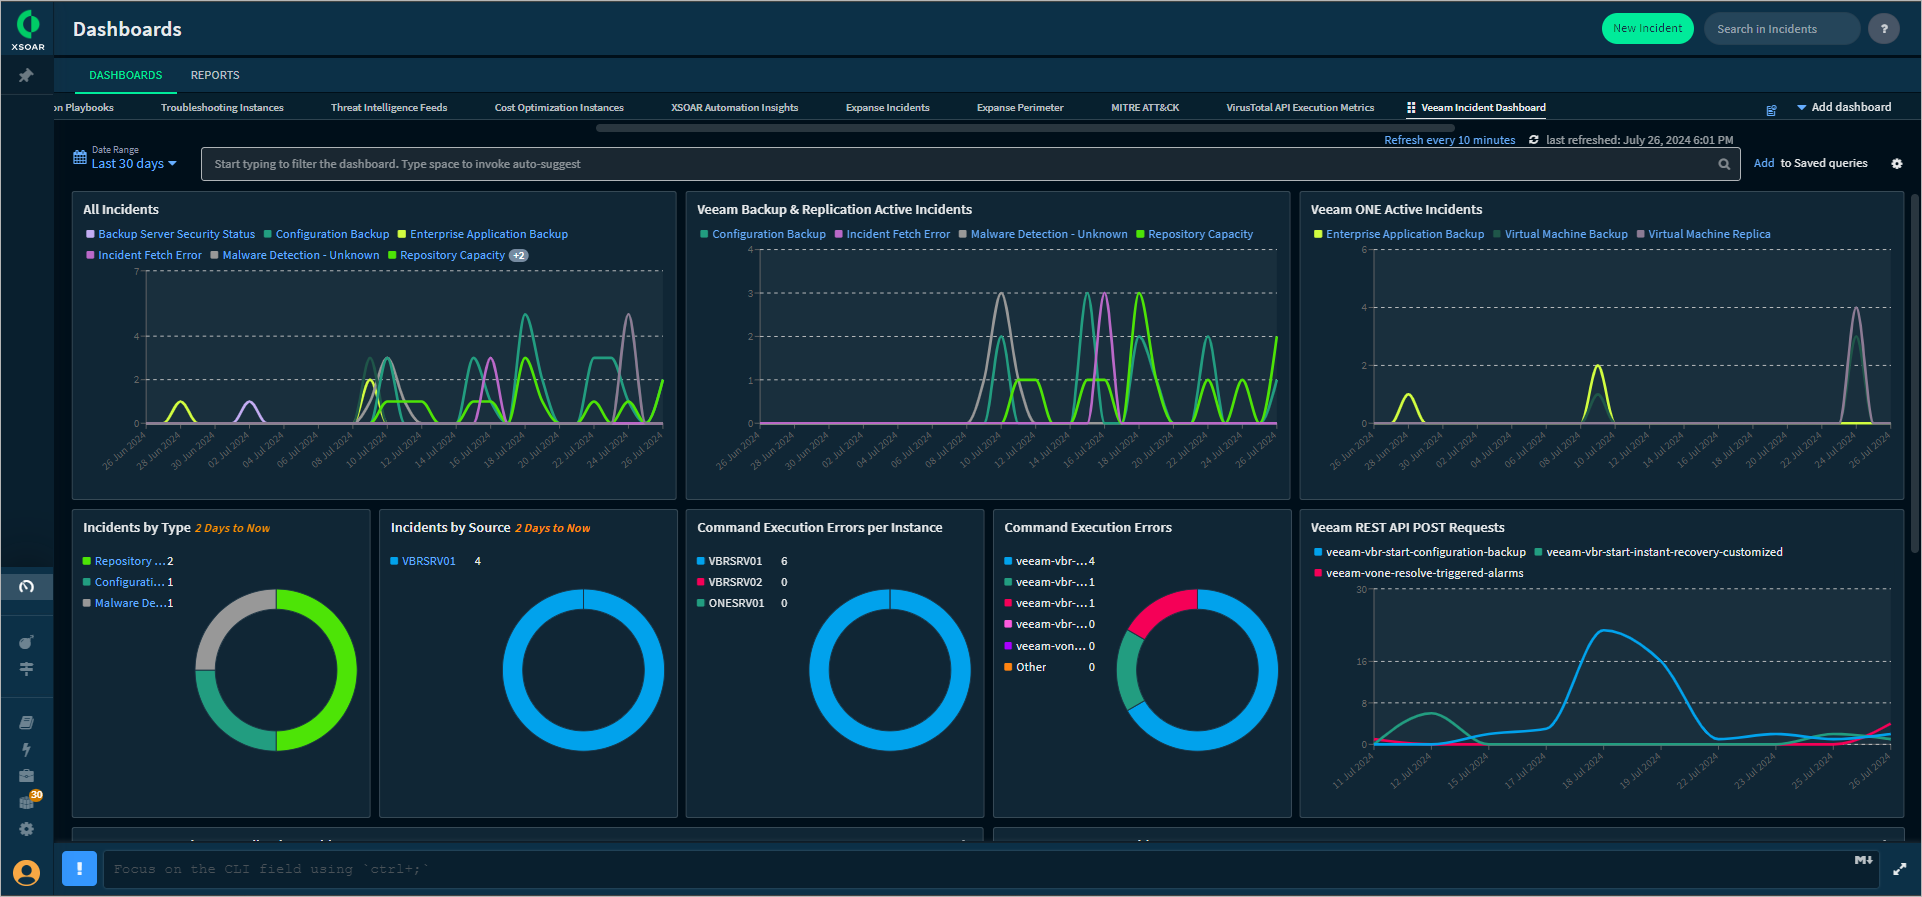Click the refresh arrows icon
Viewport: 1922px width, 897px height.
[x=1534, y=140]
